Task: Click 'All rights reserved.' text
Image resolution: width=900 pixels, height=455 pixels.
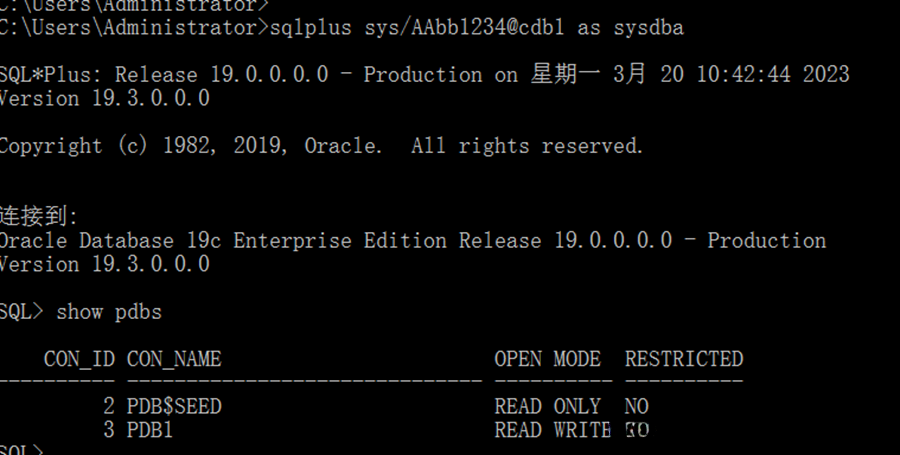Action: point(527,146)
